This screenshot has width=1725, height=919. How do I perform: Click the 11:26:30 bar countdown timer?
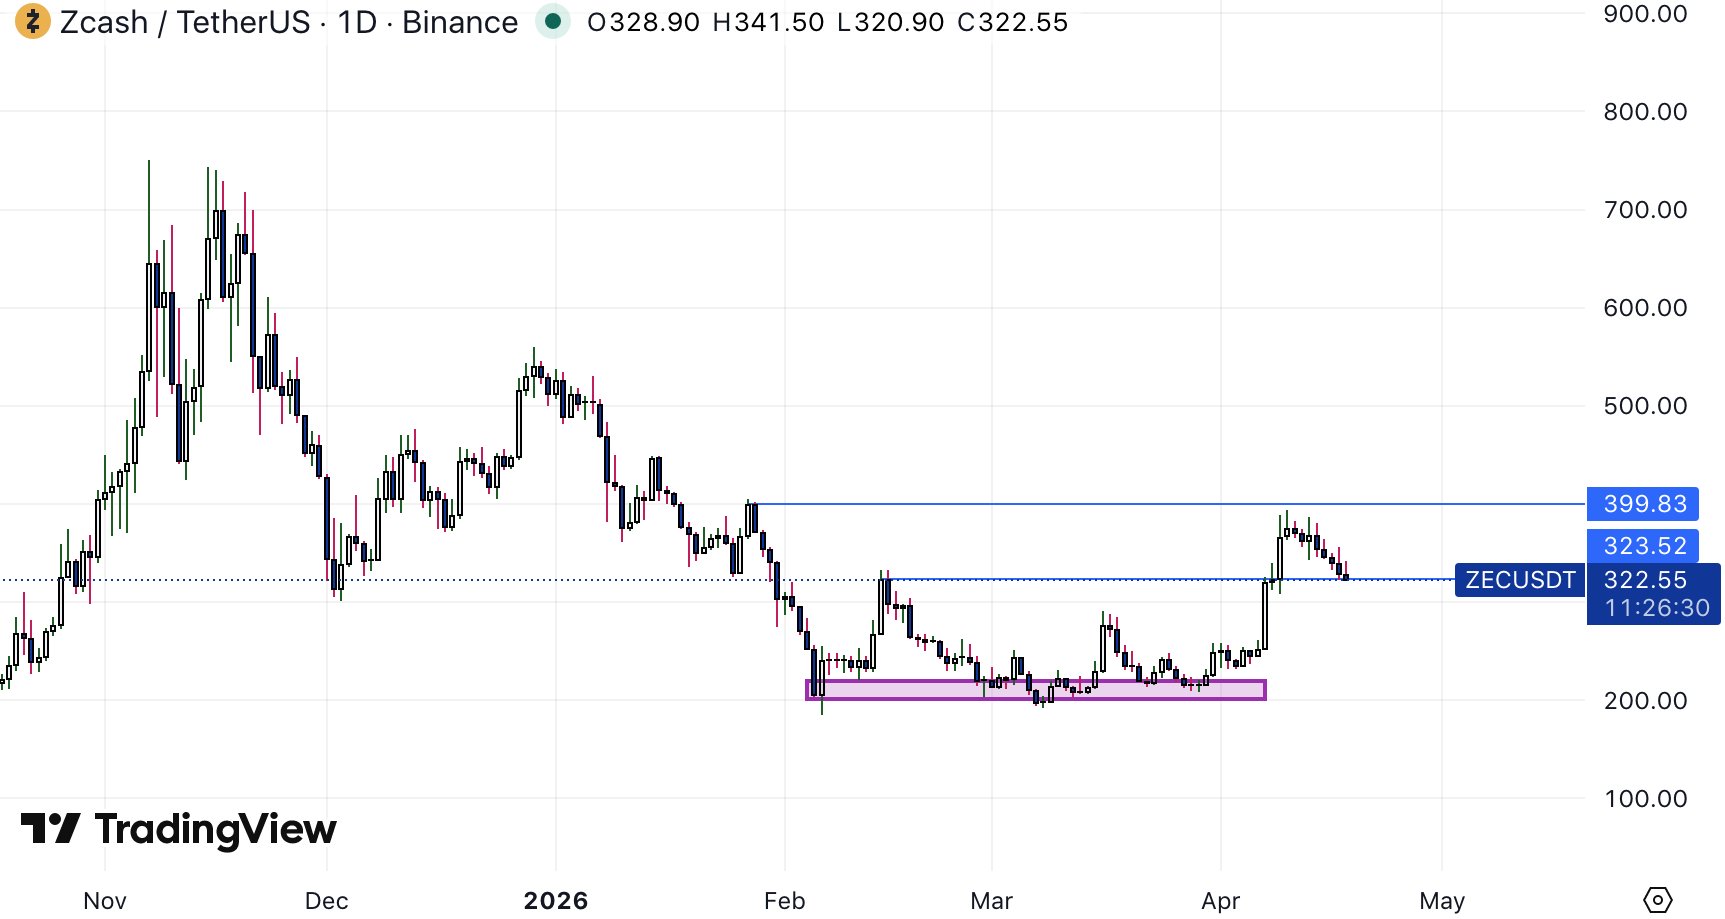(x=1656, y=608)
